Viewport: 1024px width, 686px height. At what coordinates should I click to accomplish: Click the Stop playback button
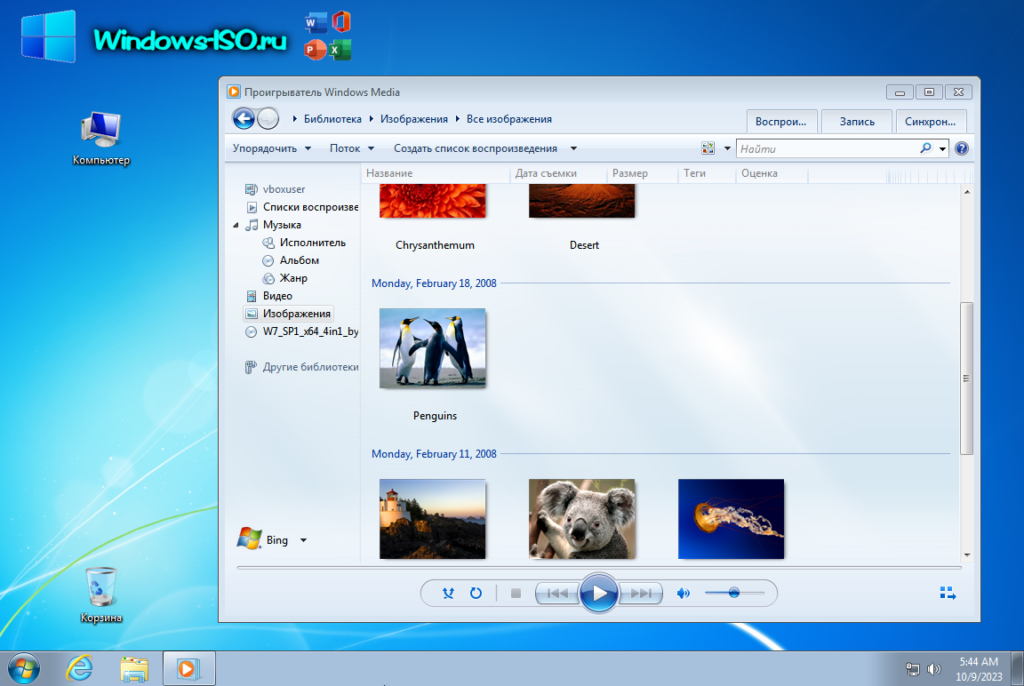tap(516, 593)
